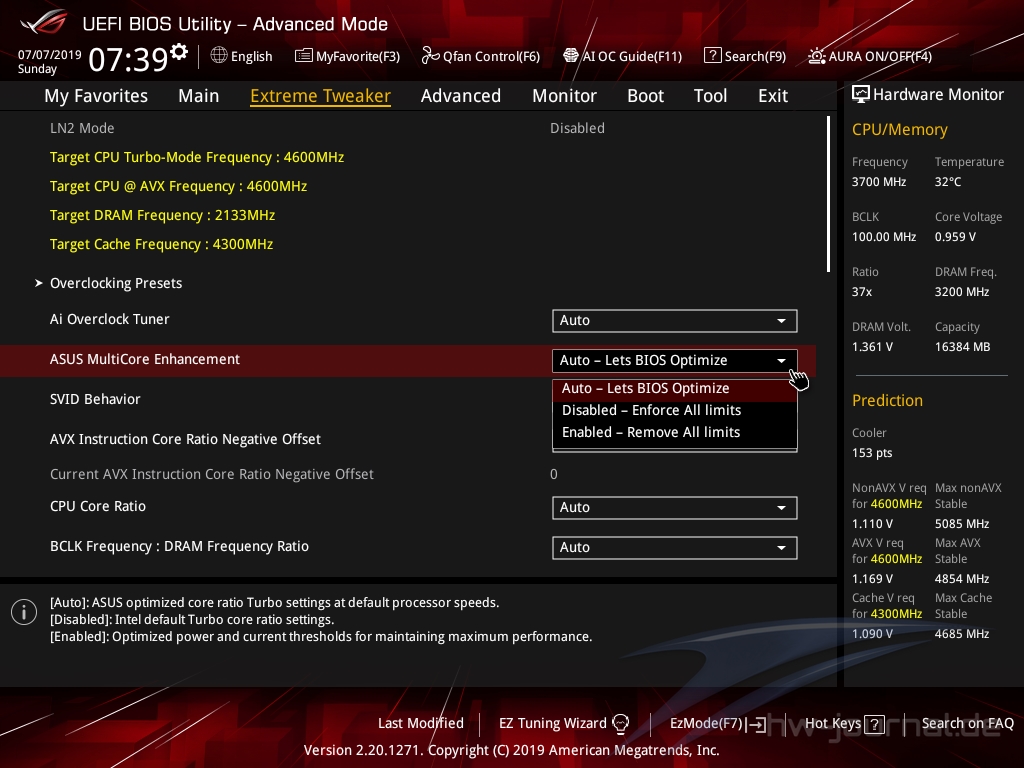The height and width of the screenshot is (768, 1024).
Task: Launch AI OC Guide brain icon
Action: click(x=571, y=56)
